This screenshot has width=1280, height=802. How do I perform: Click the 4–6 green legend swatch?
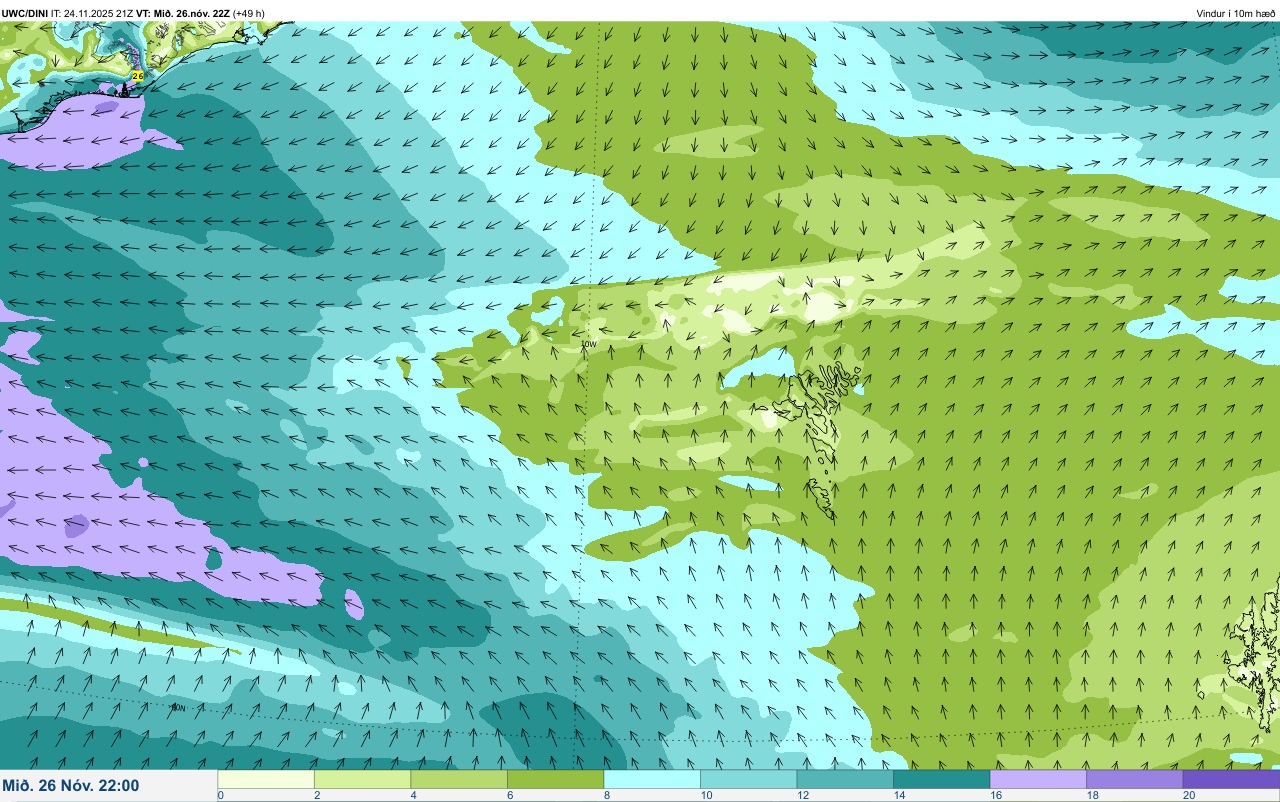pyautogui.click(x=459, y=779)
